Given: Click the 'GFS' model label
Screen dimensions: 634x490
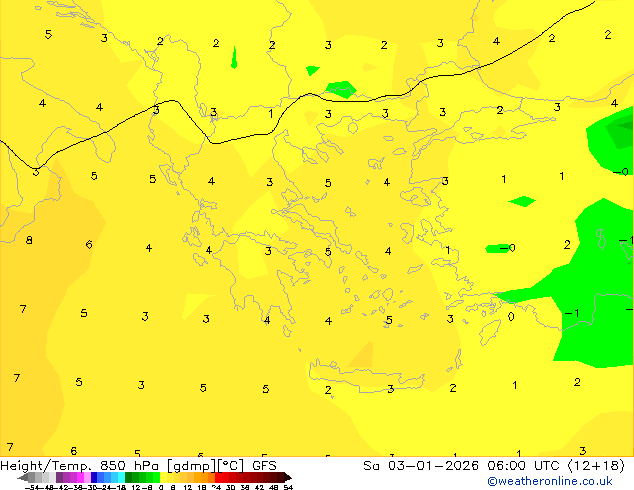Looking at the screenshot, I should click(264, 466).
